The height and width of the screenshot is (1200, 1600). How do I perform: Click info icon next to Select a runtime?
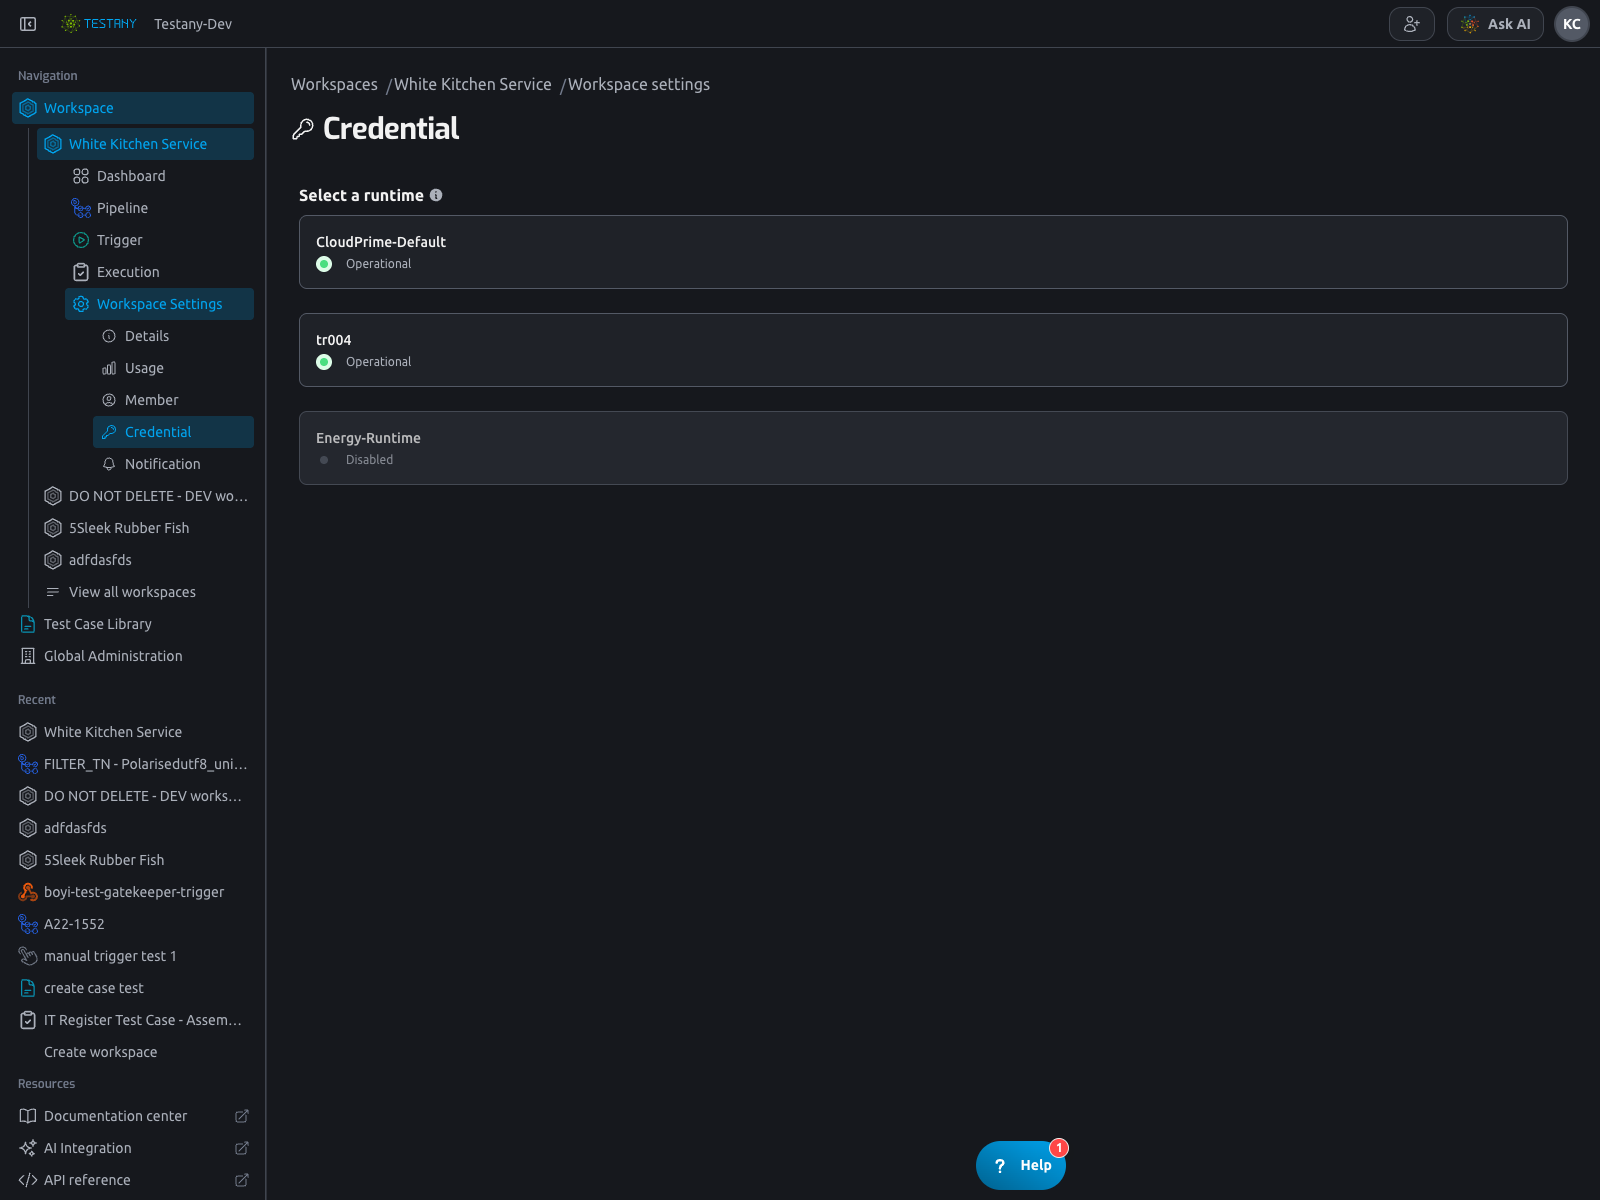pos(436,195)
